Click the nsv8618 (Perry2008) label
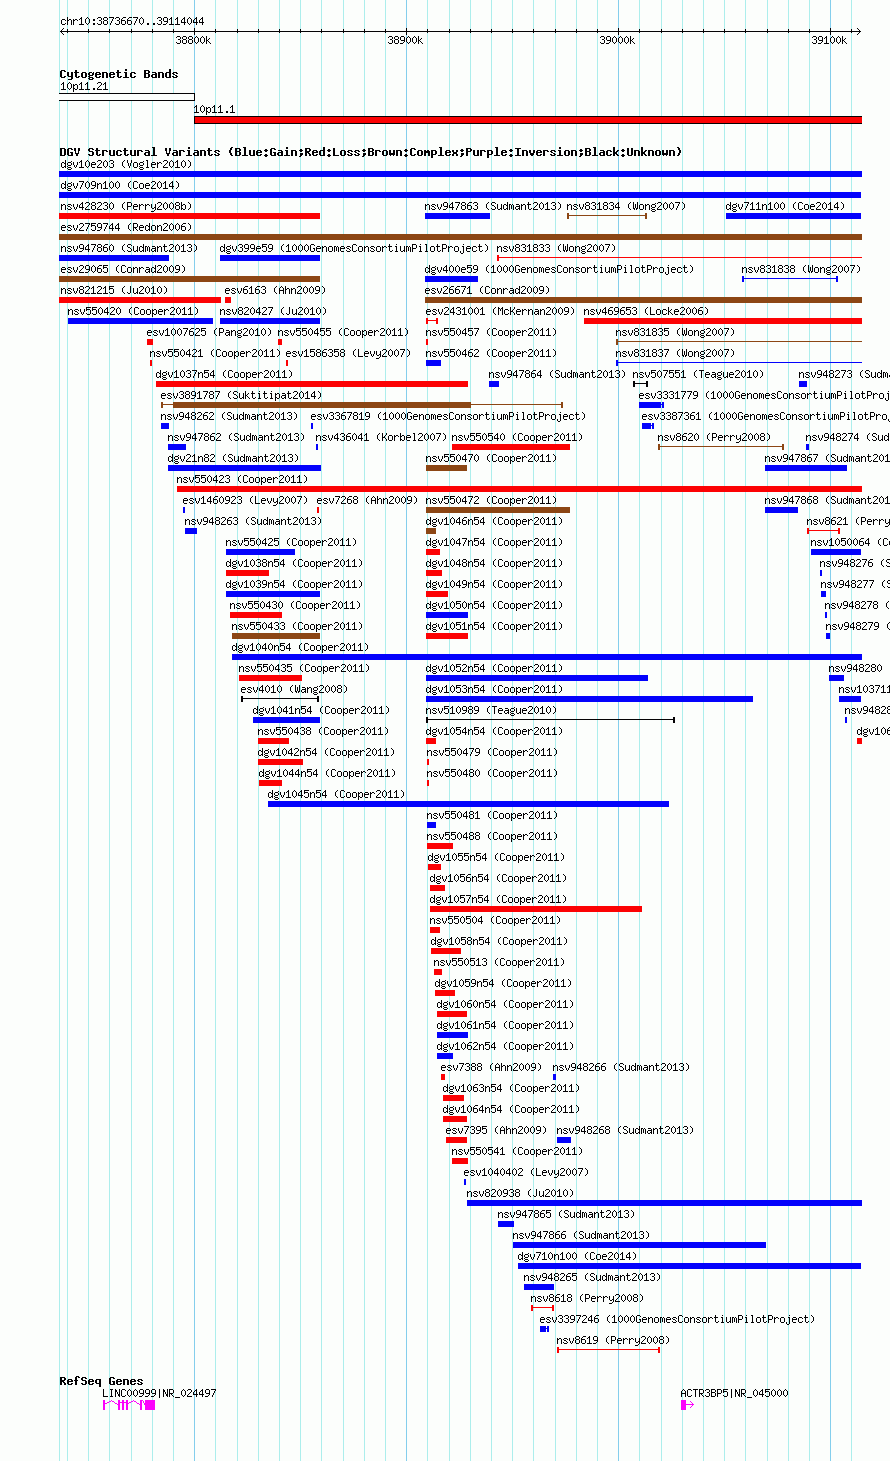 [587, 1298]
